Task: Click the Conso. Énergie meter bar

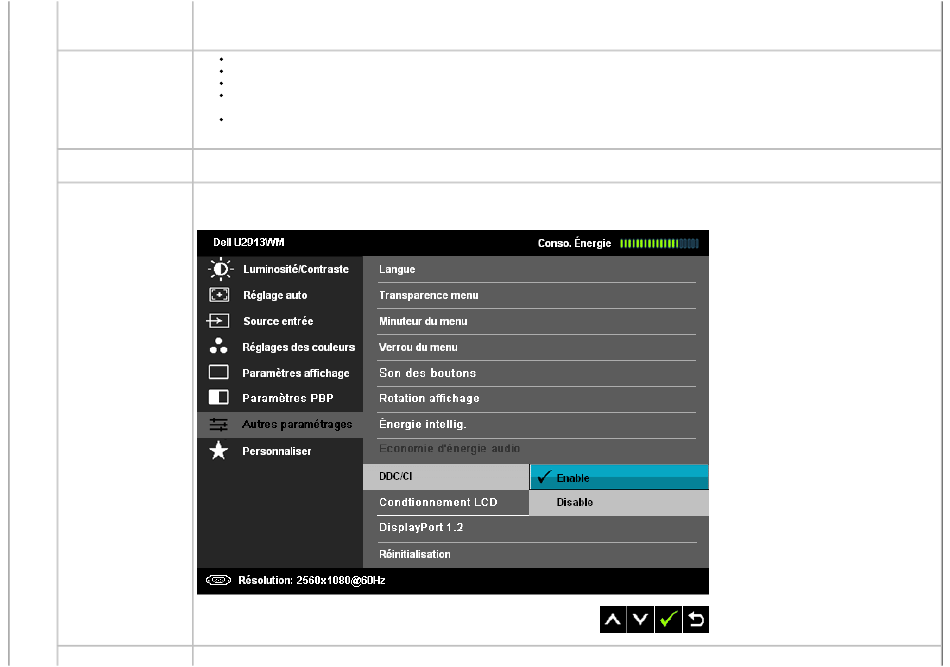Action: 659,244
